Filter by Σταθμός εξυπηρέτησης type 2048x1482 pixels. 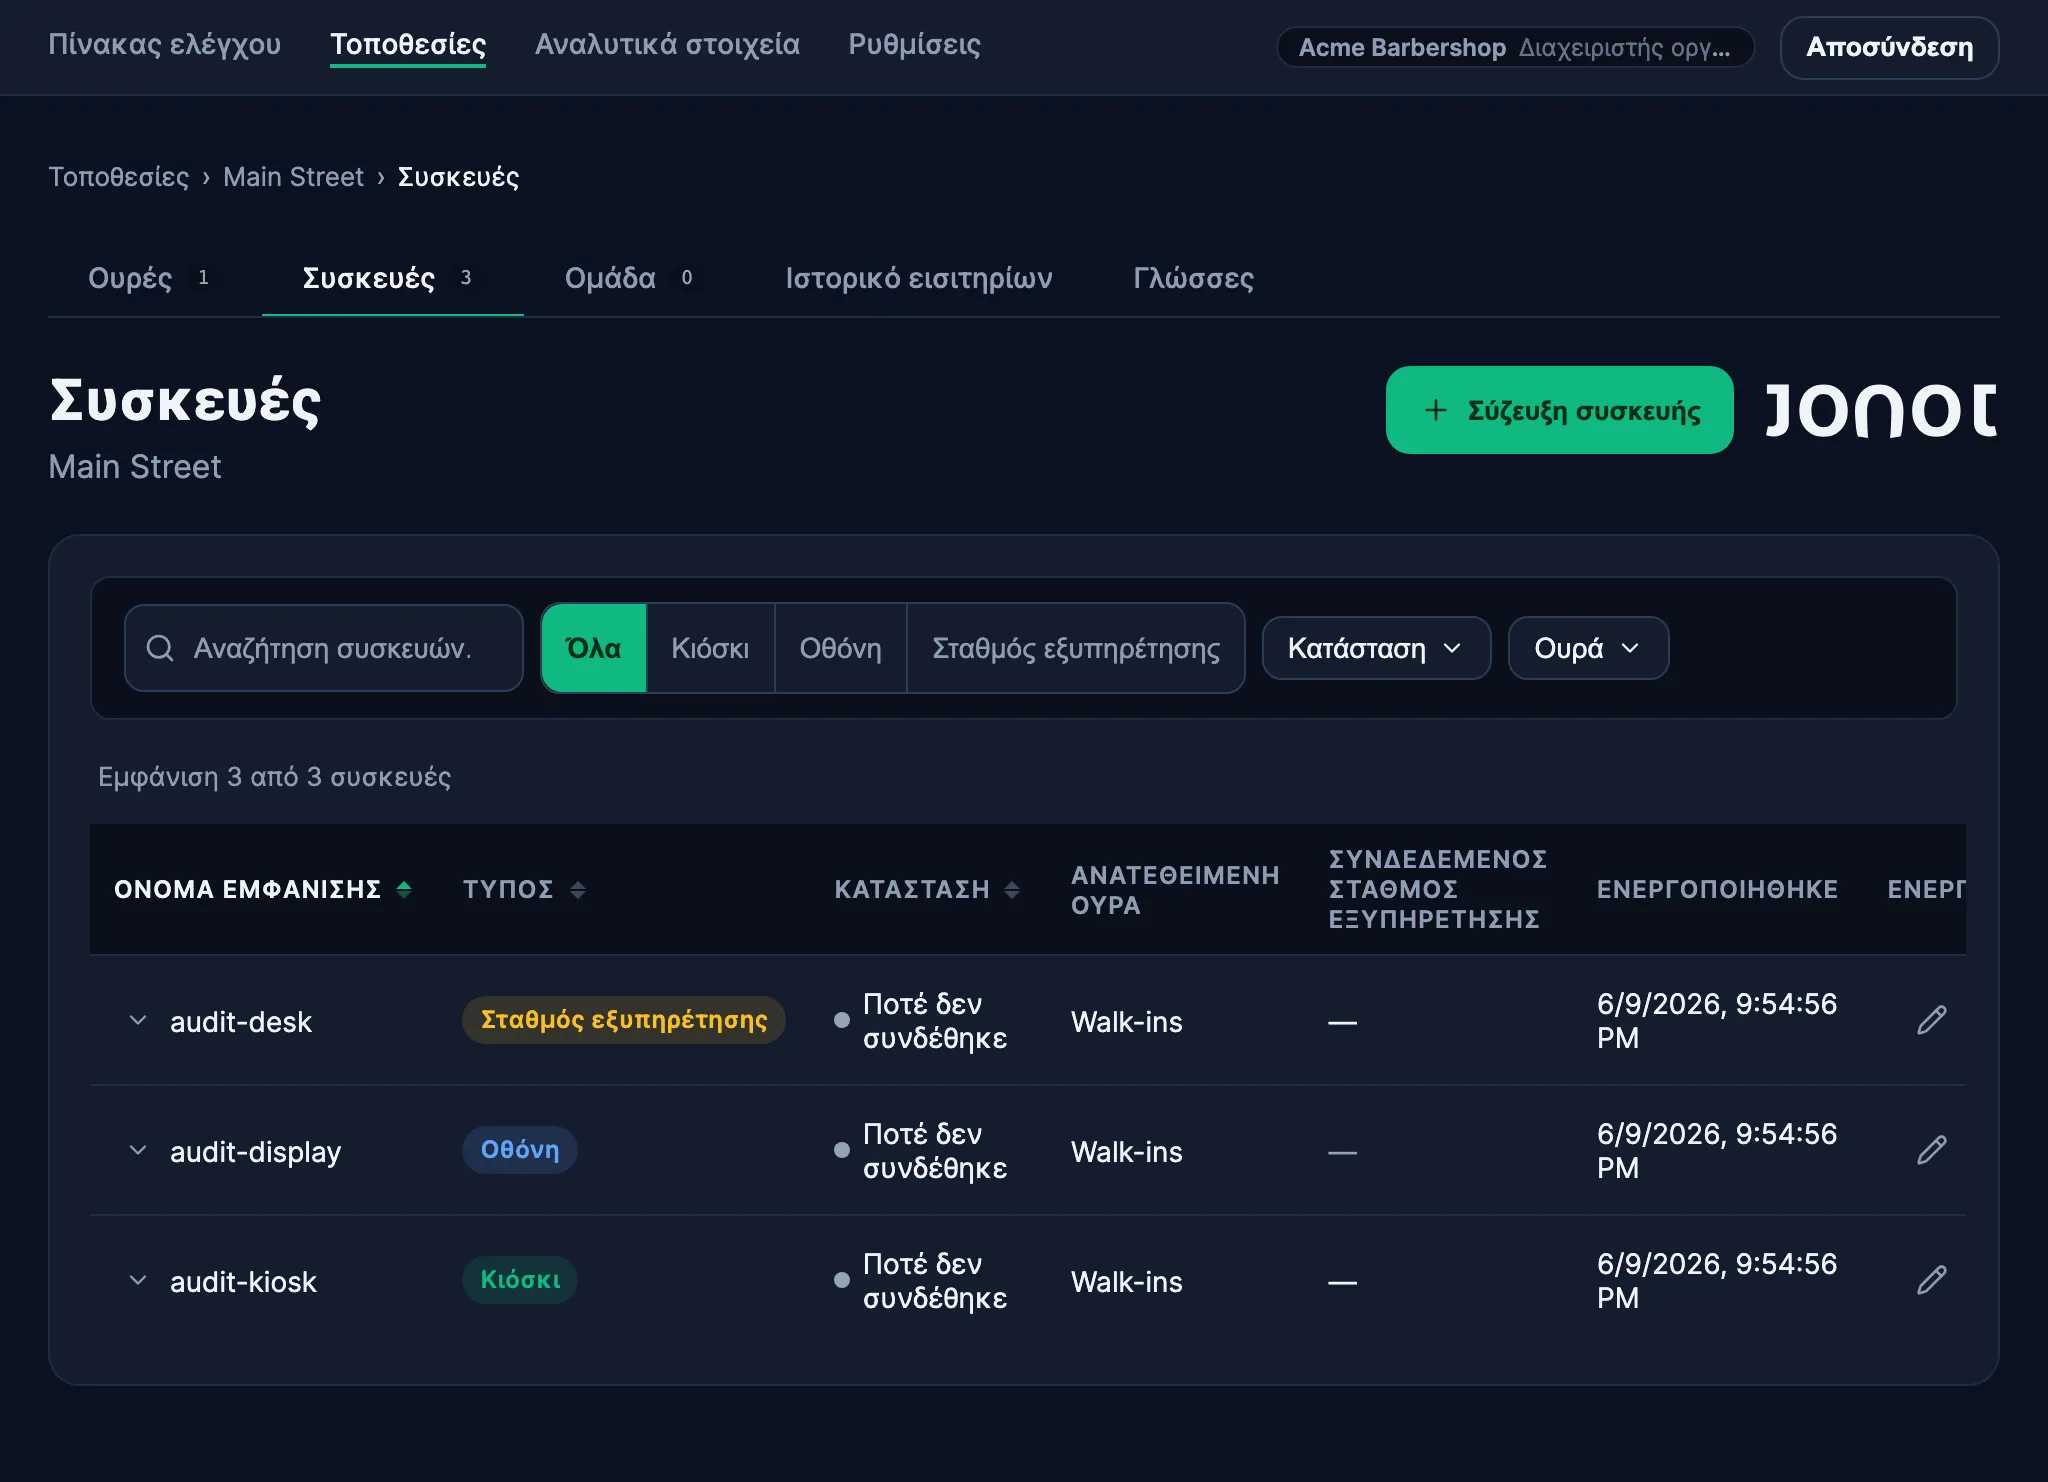coord(1076,648)
